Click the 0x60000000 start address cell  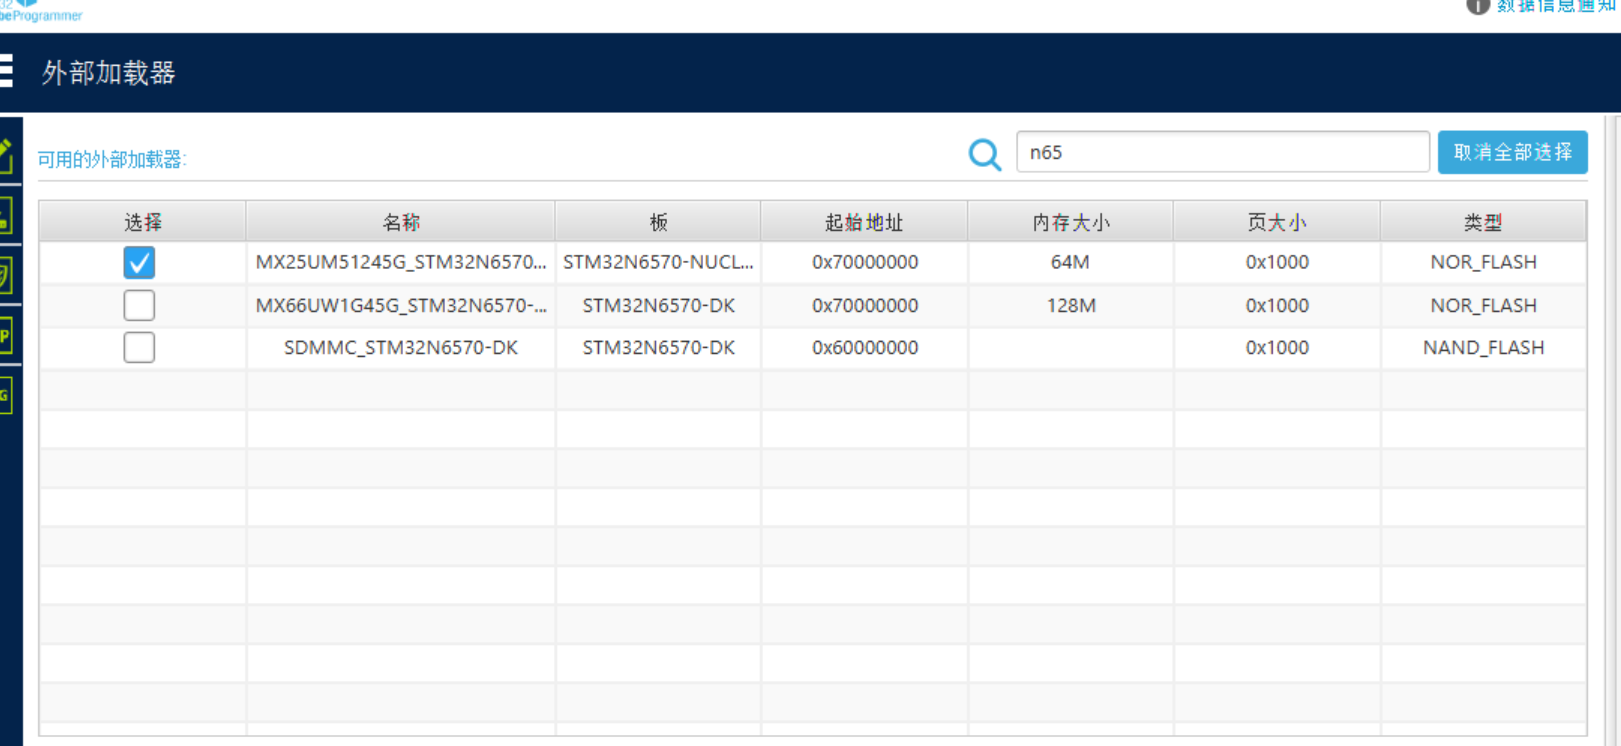[865, 347]
